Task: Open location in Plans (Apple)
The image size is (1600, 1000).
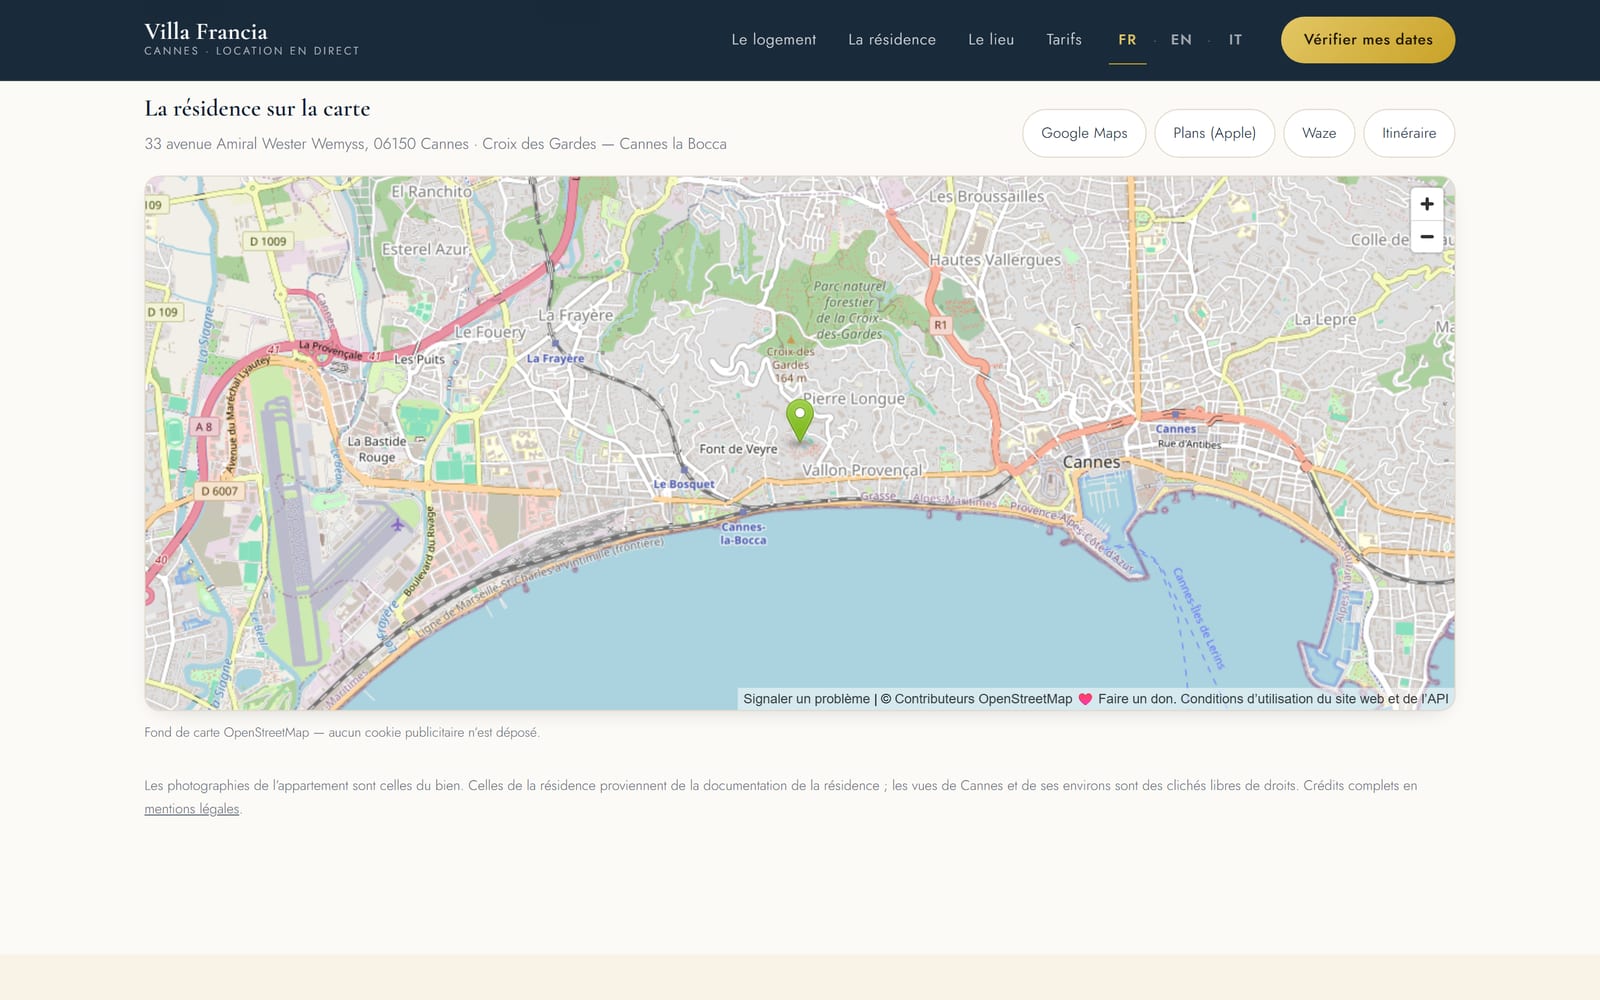Action: click(1214, 133)
